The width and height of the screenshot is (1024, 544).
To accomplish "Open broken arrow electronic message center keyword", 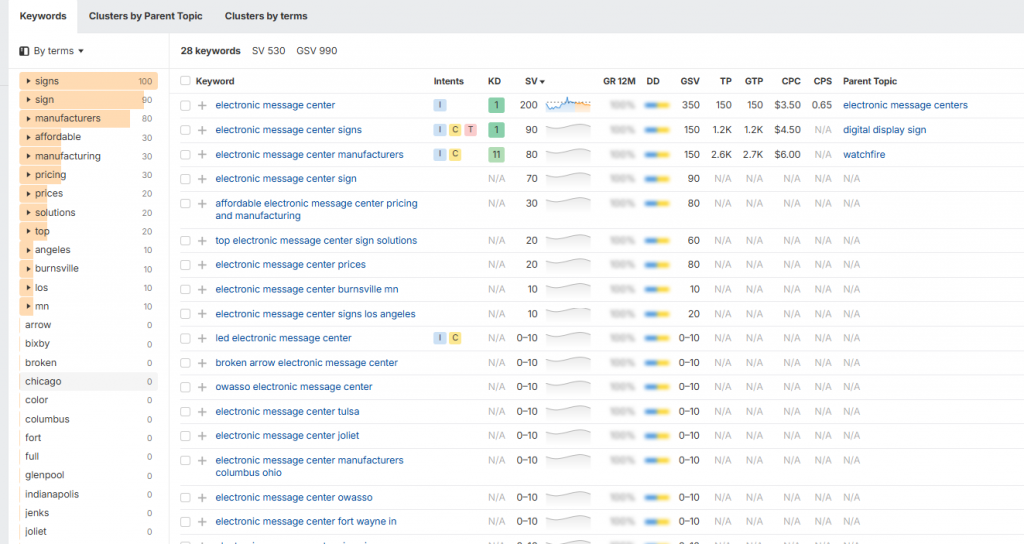I will click(x=306, y=363).
